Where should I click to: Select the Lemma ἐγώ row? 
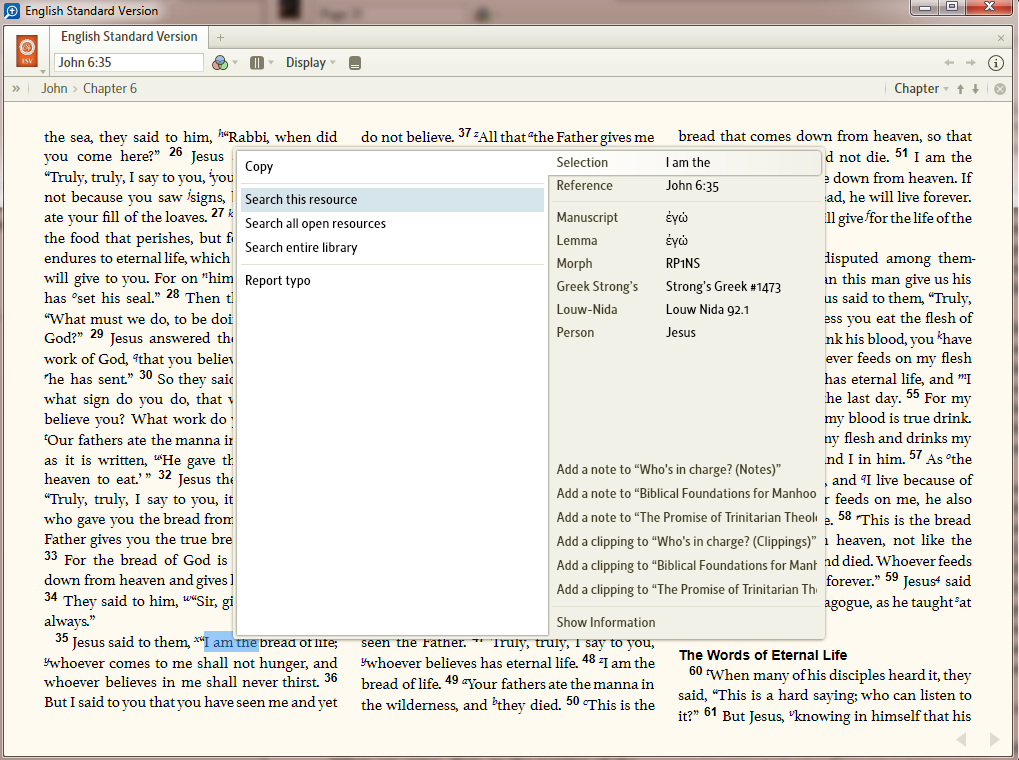[x=687, y=241]
